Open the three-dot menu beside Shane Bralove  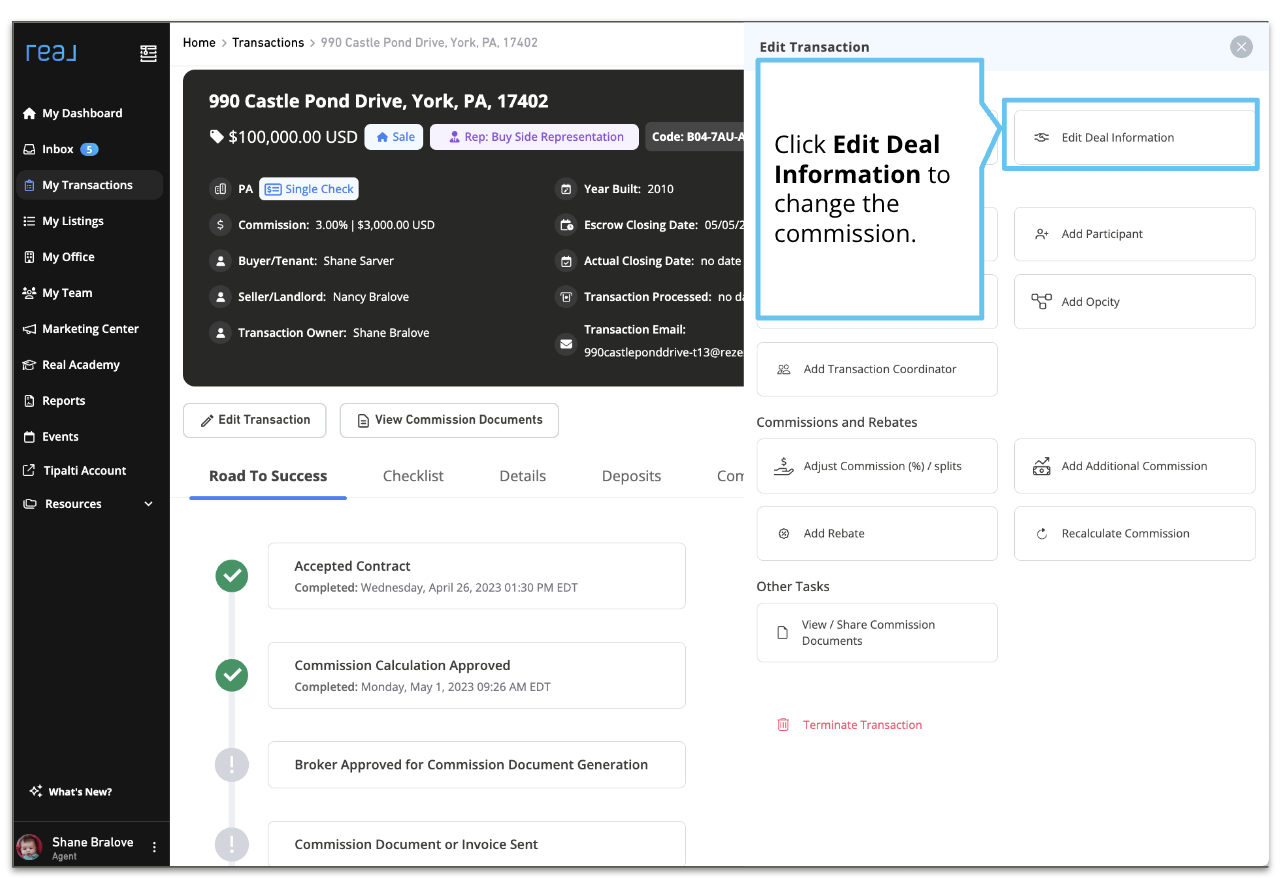point(154,847)
